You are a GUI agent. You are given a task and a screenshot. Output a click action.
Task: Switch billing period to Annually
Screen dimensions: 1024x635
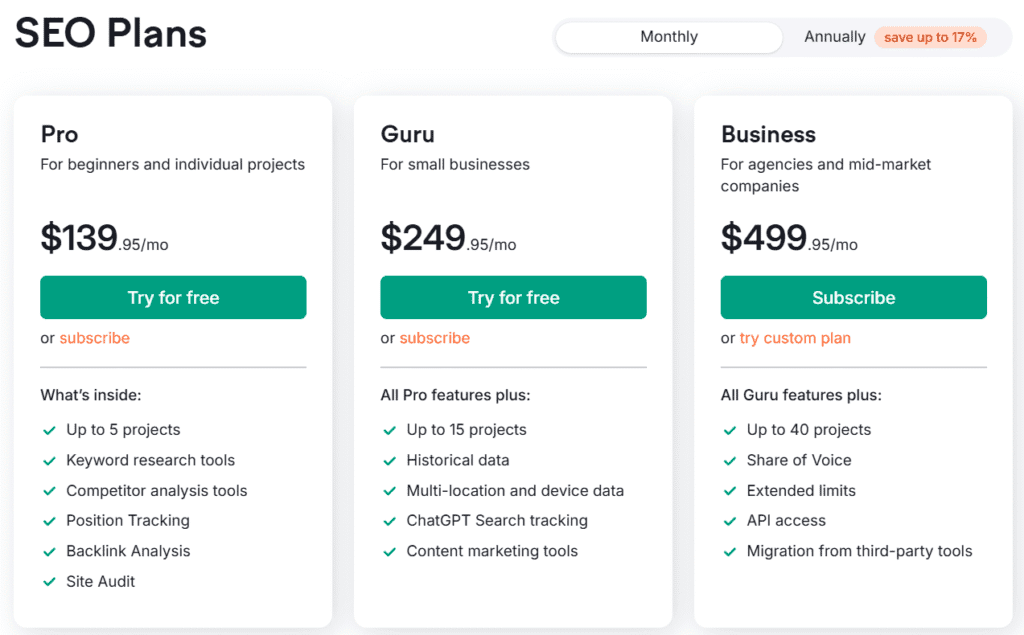[x=834, y=36]
